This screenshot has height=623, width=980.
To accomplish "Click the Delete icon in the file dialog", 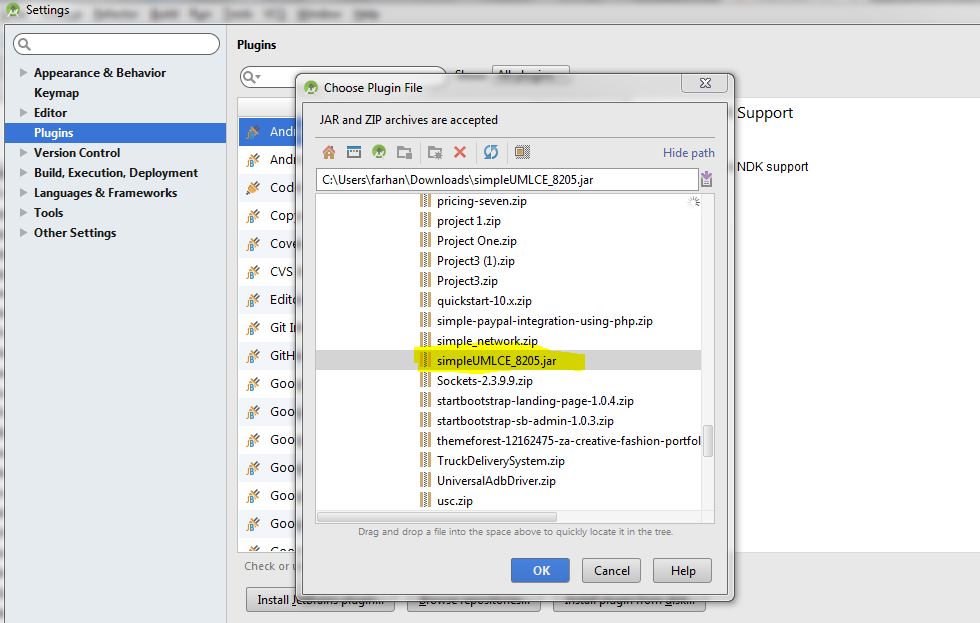I will tap(460, 152).
